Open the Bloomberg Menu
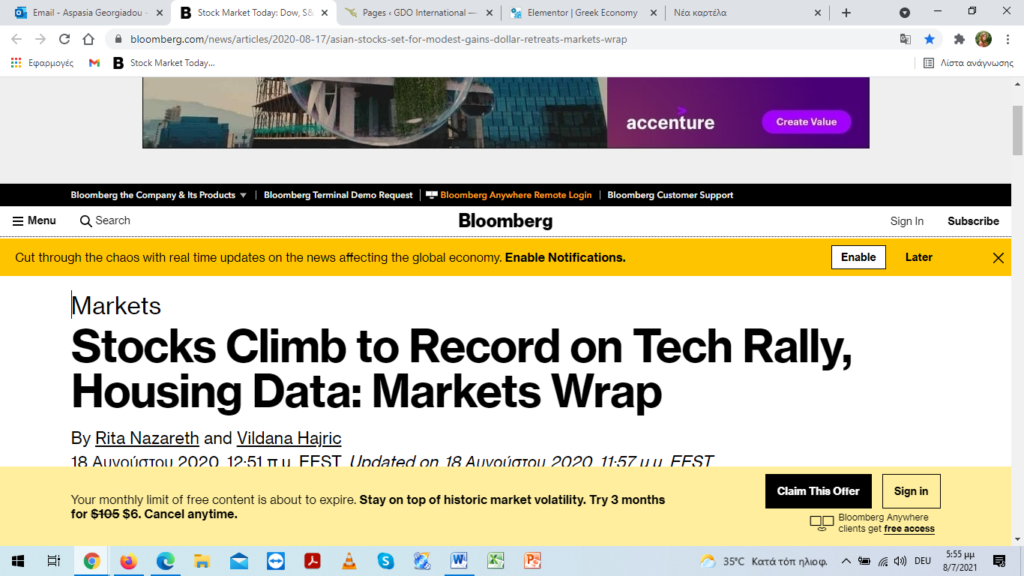 tap(34, 221)
